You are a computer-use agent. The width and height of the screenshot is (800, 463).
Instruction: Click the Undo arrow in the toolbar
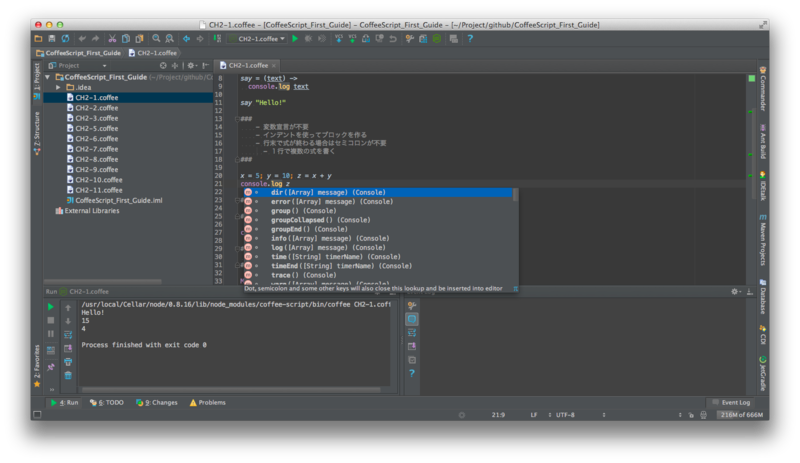click(x=82, y=39)
